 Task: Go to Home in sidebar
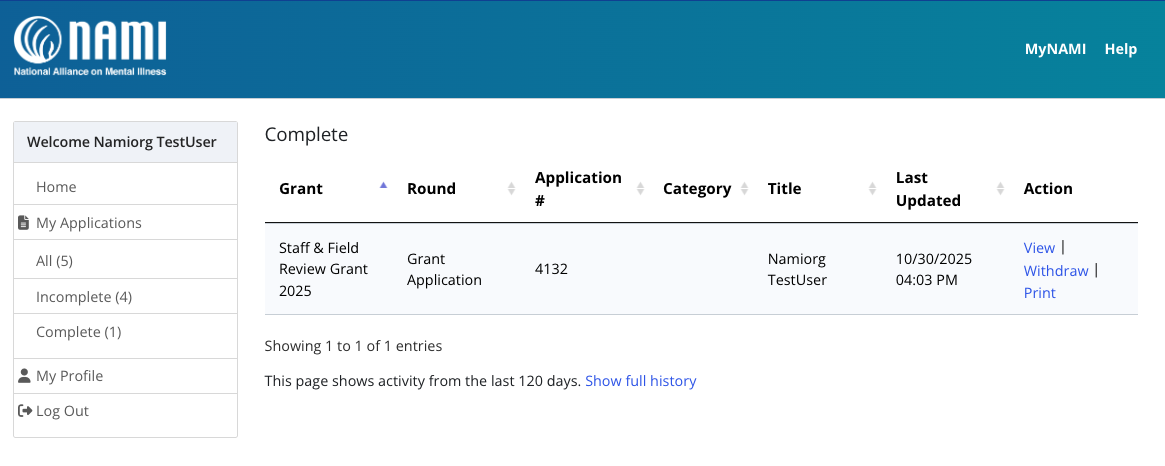point(56,187)
